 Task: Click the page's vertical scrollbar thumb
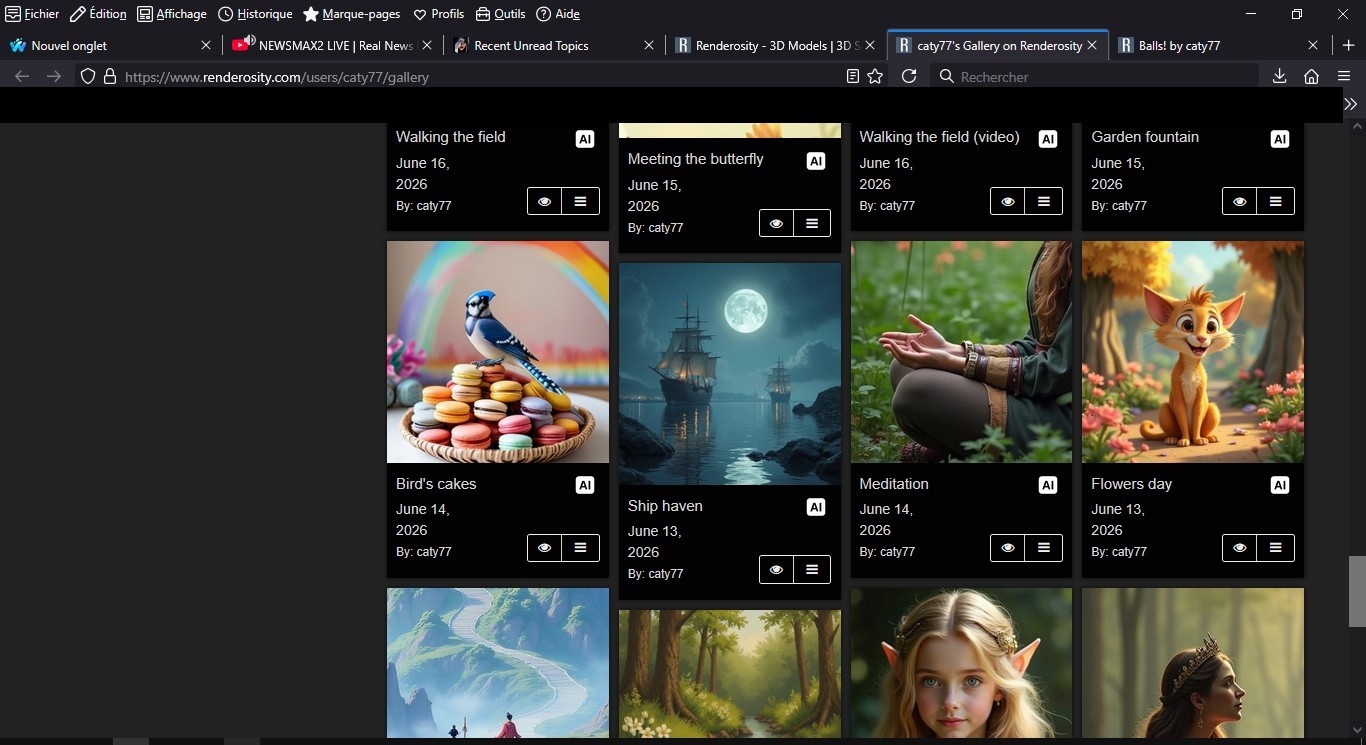1357,591
